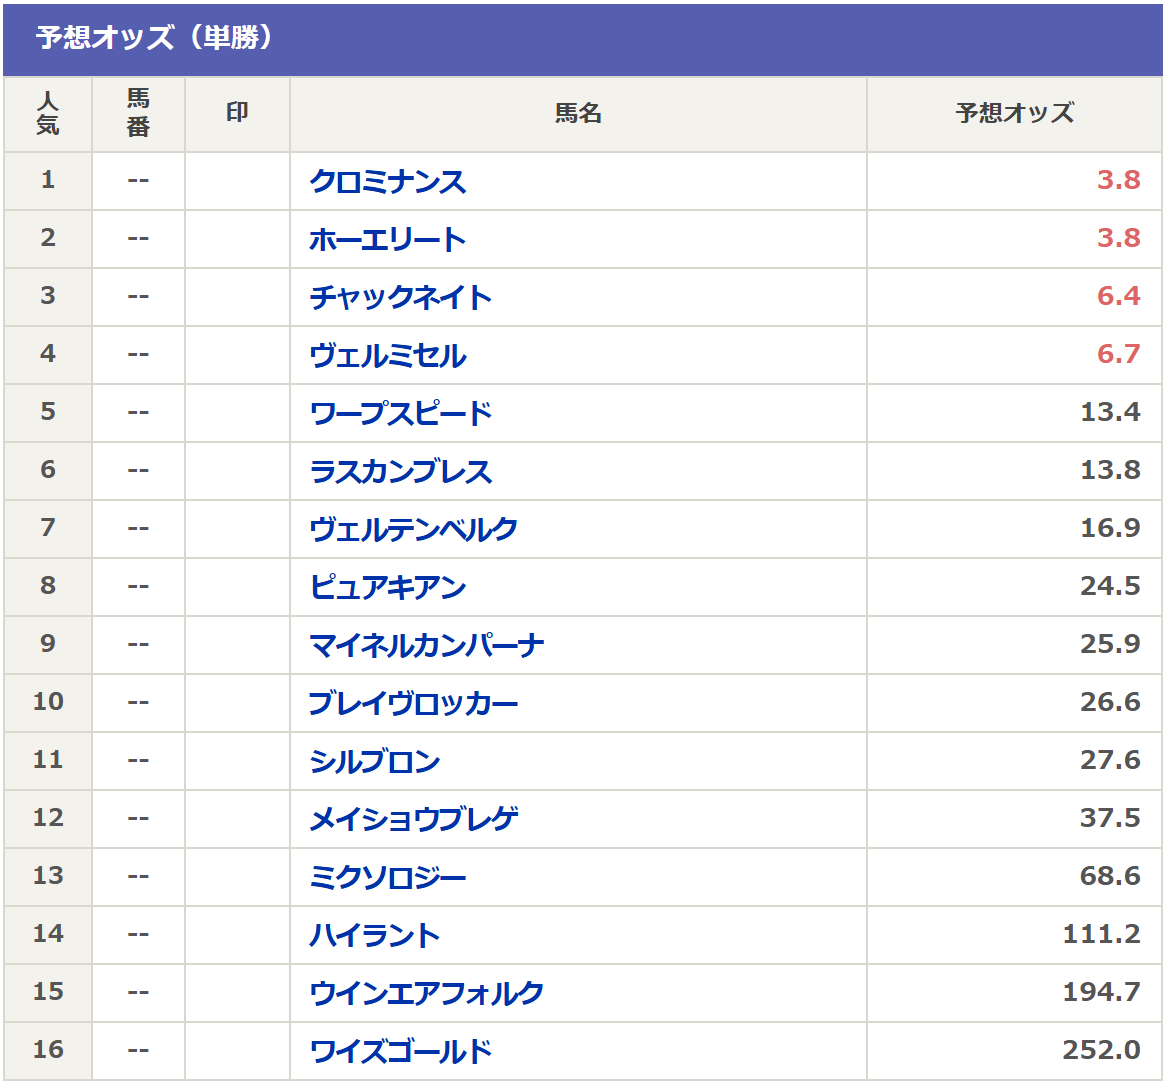Click the ホーエリート horse name
Image resolution: width=1169 pixels, height=1085 pixels.
tap(388, 239)
